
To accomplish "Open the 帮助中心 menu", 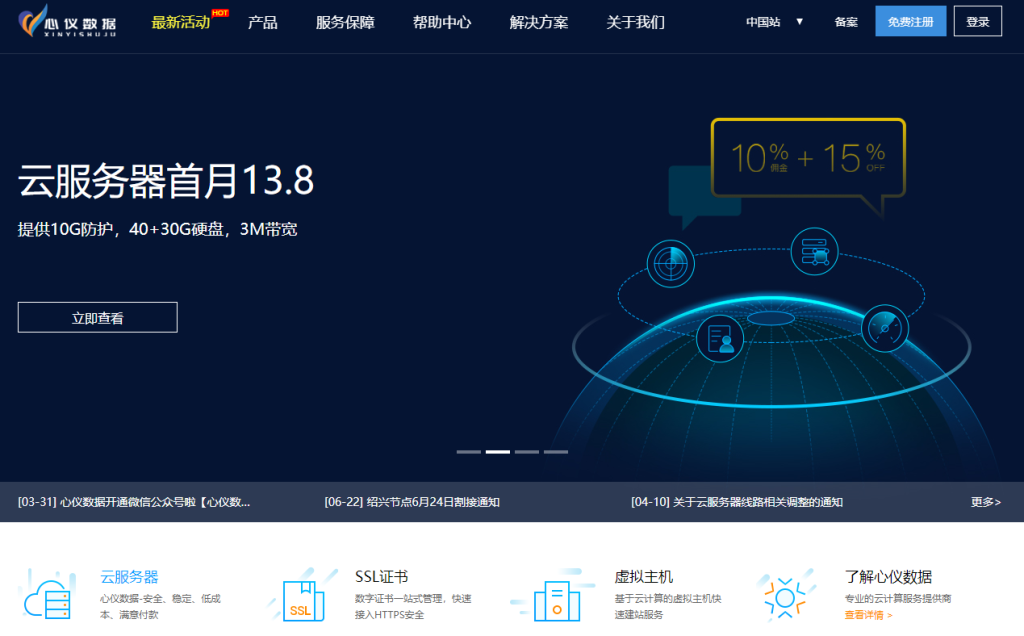I will (x=442, y=22).
